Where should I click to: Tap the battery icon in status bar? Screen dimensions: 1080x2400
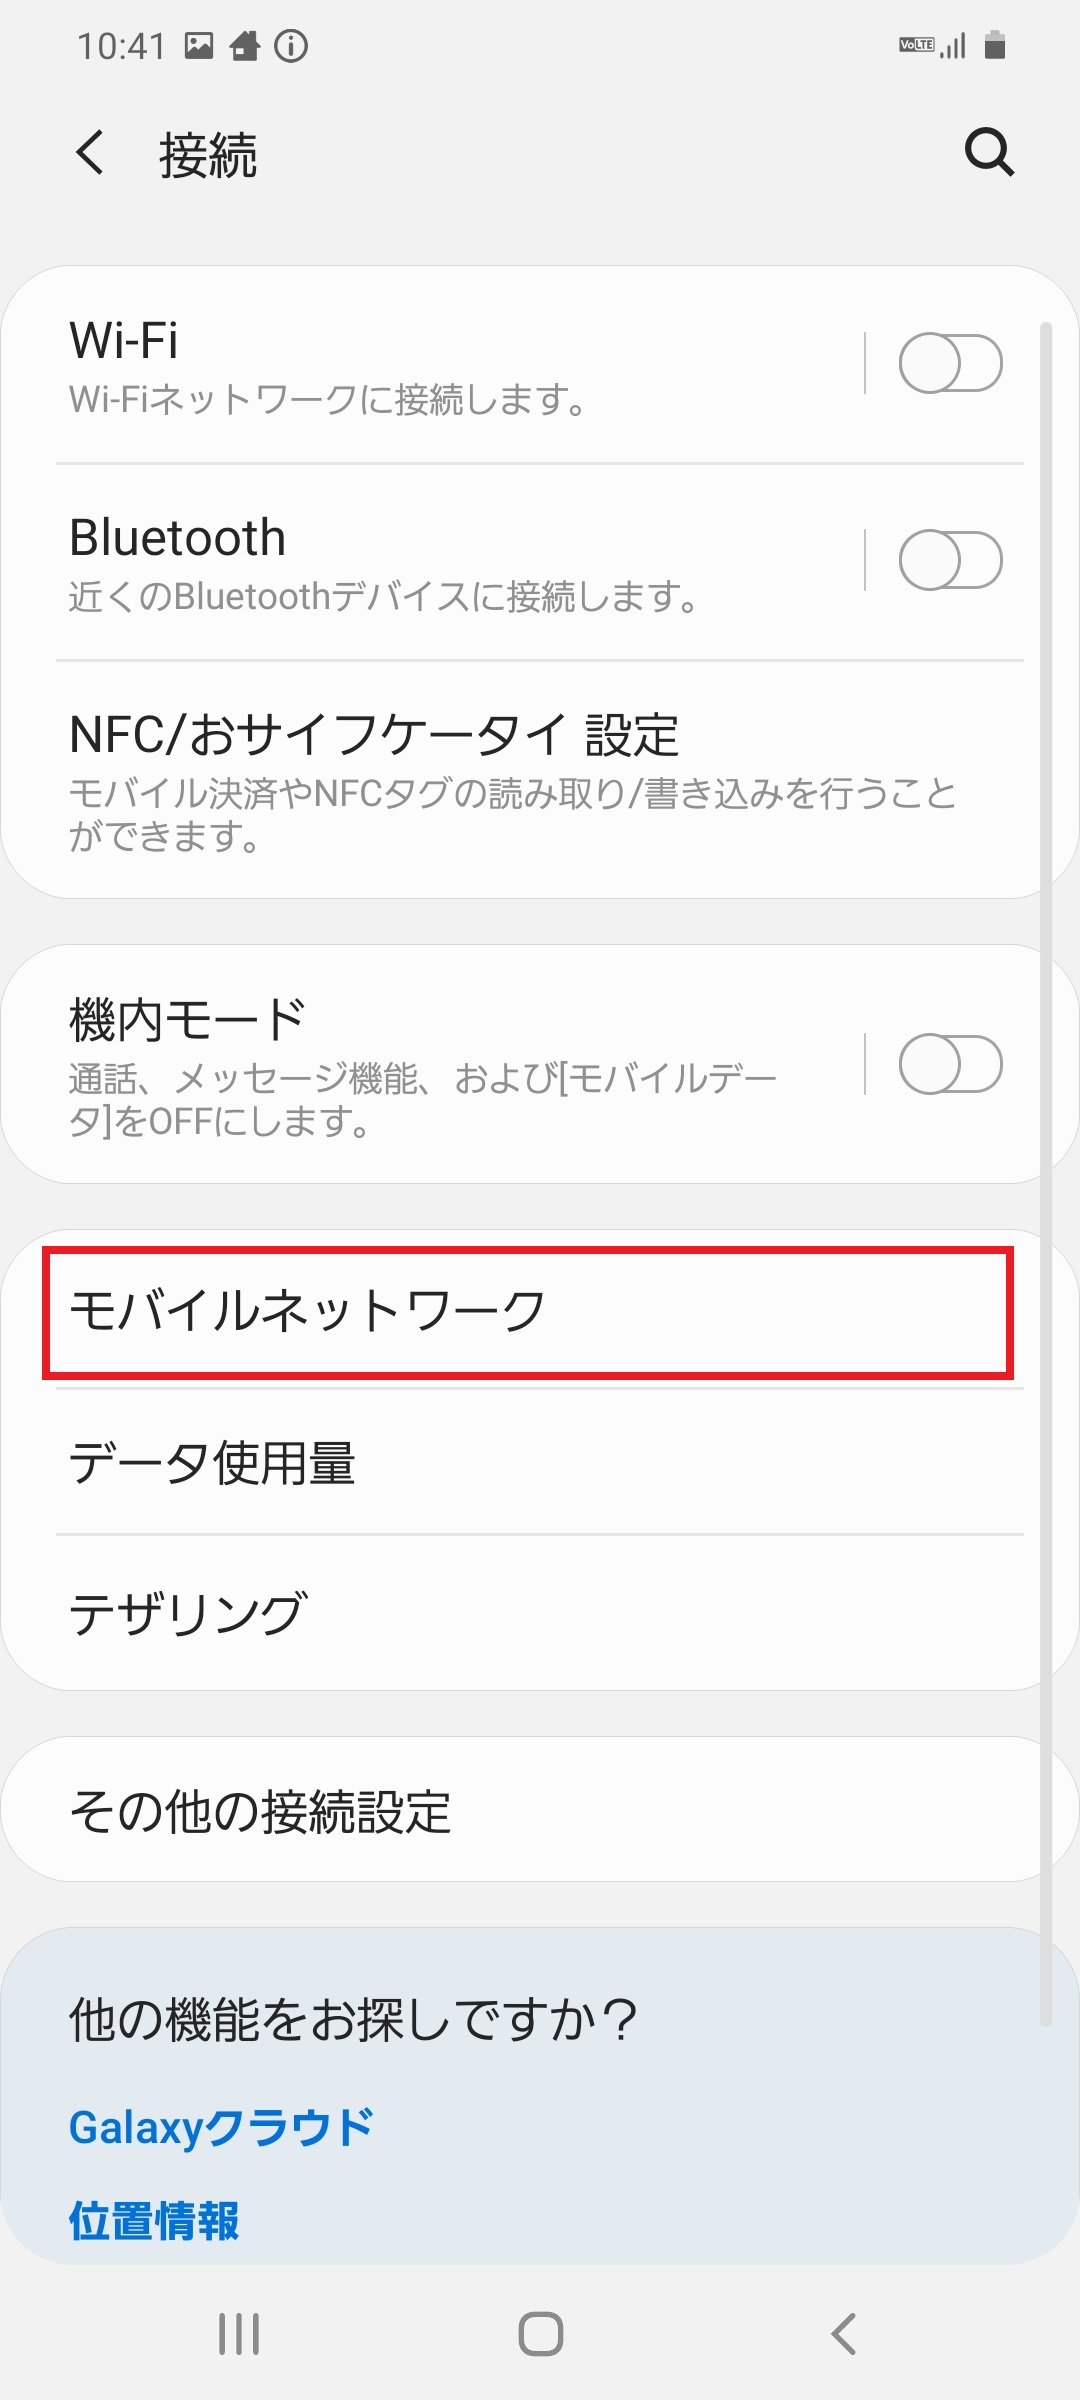point(993,44)
